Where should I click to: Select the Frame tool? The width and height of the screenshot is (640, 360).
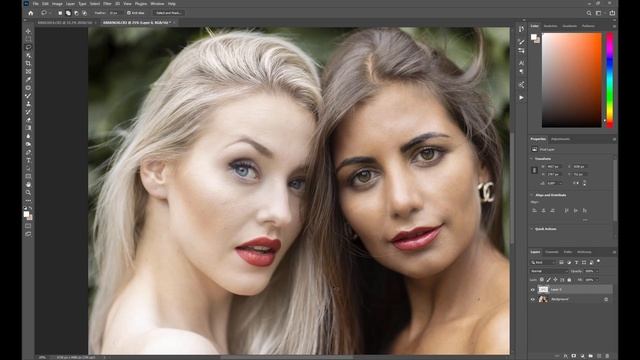point(28,72)
